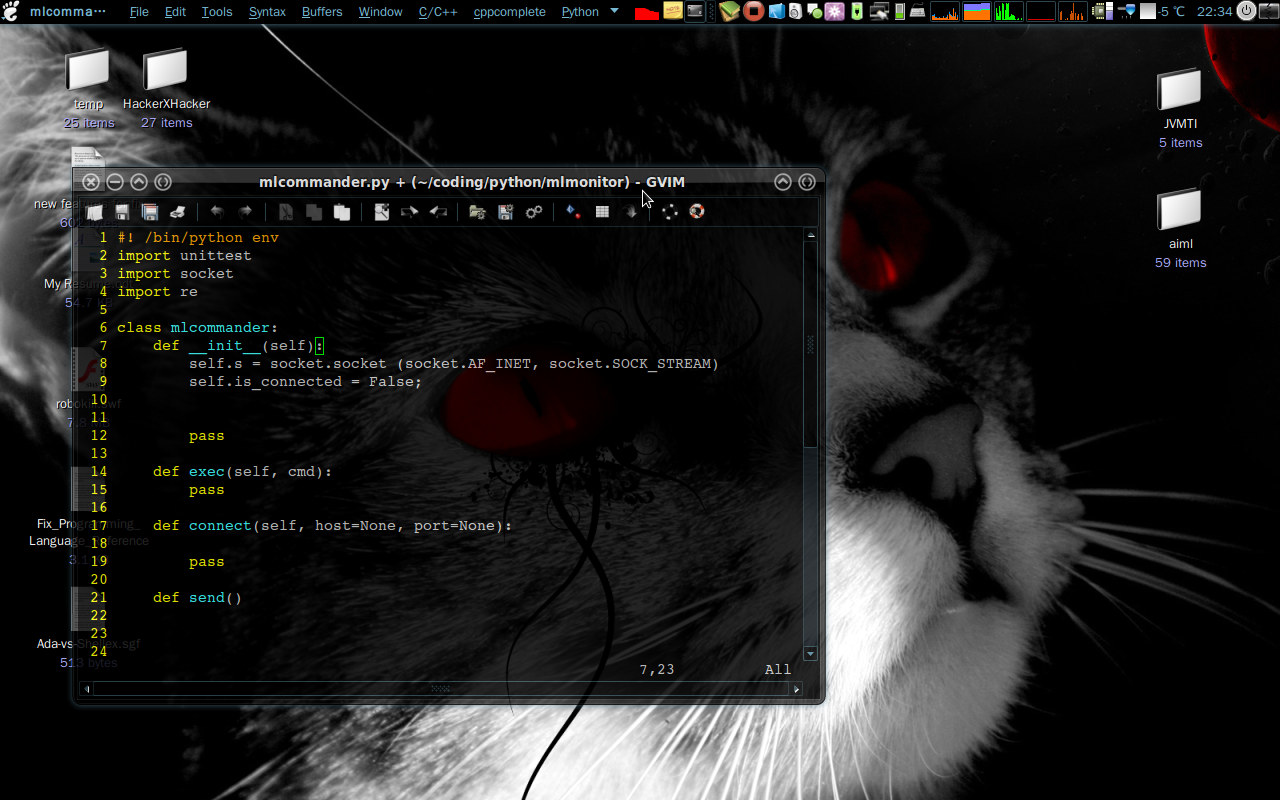The height and width of the screenshot is (800, 1280).
Task: Click the Save All files toolbar icon
Action: (150, 212)
